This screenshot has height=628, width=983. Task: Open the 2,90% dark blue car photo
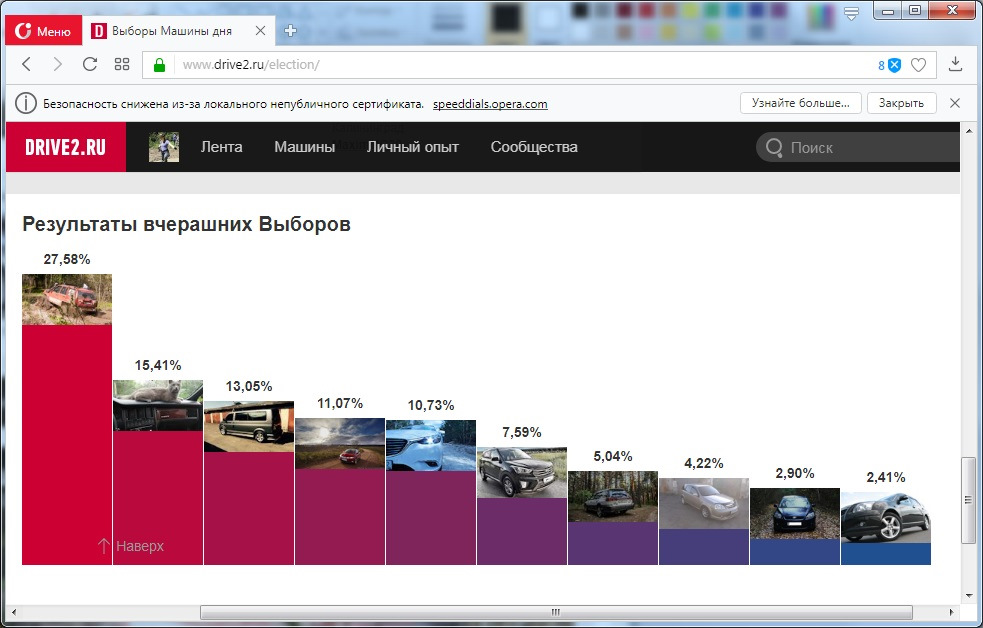[x=795, y=513]
